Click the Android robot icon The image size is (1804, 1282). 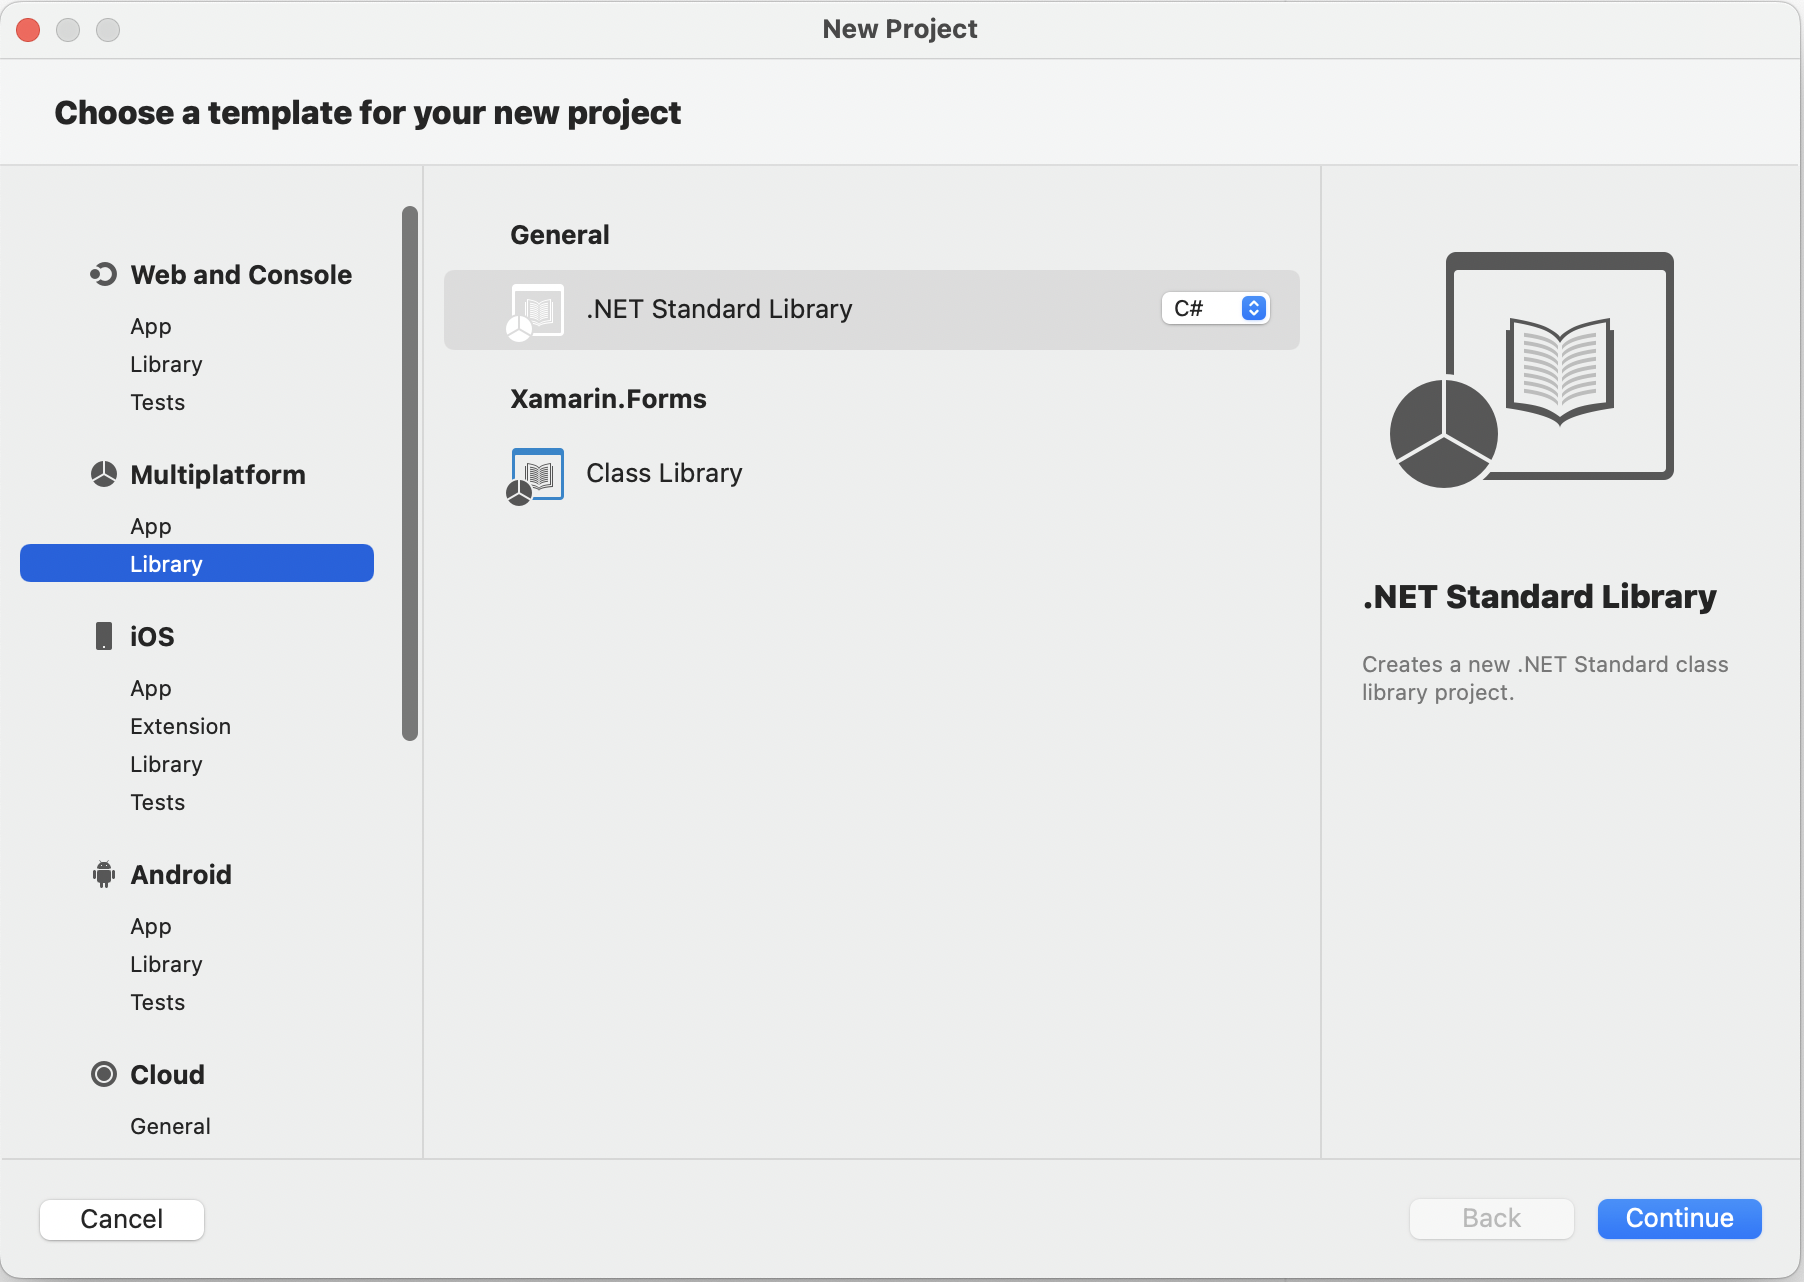(104, 874)
